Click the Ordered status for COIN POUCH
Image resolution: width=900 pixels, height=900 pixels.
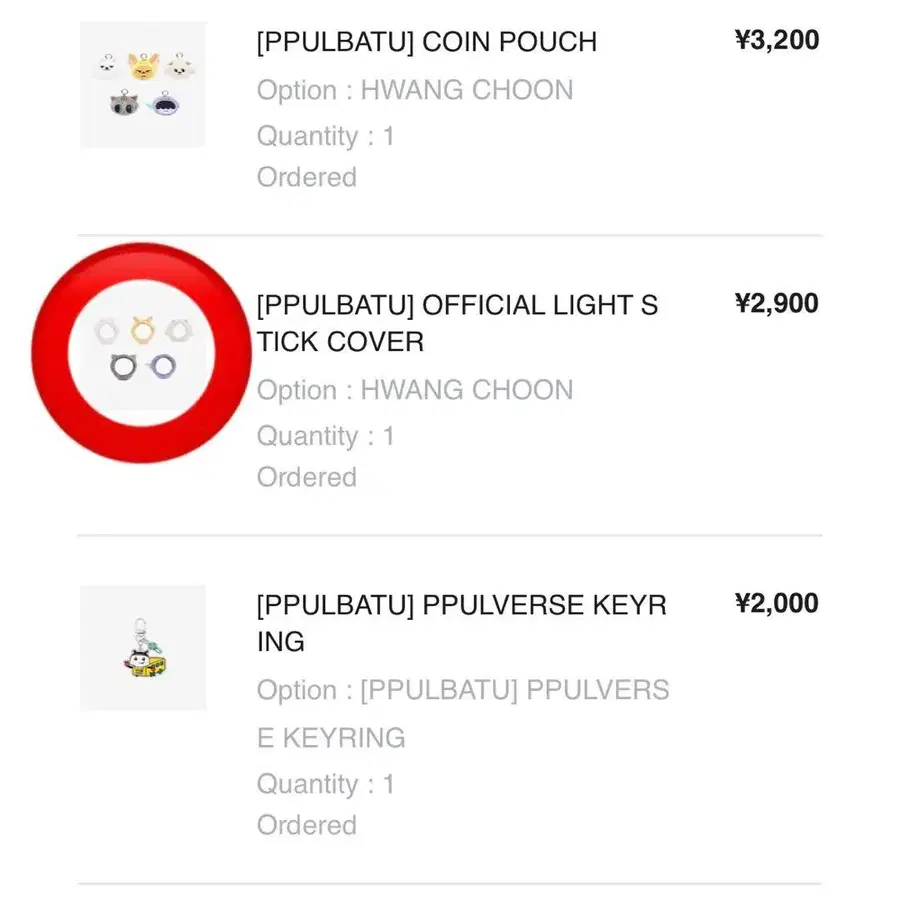[x=306, y=177]
